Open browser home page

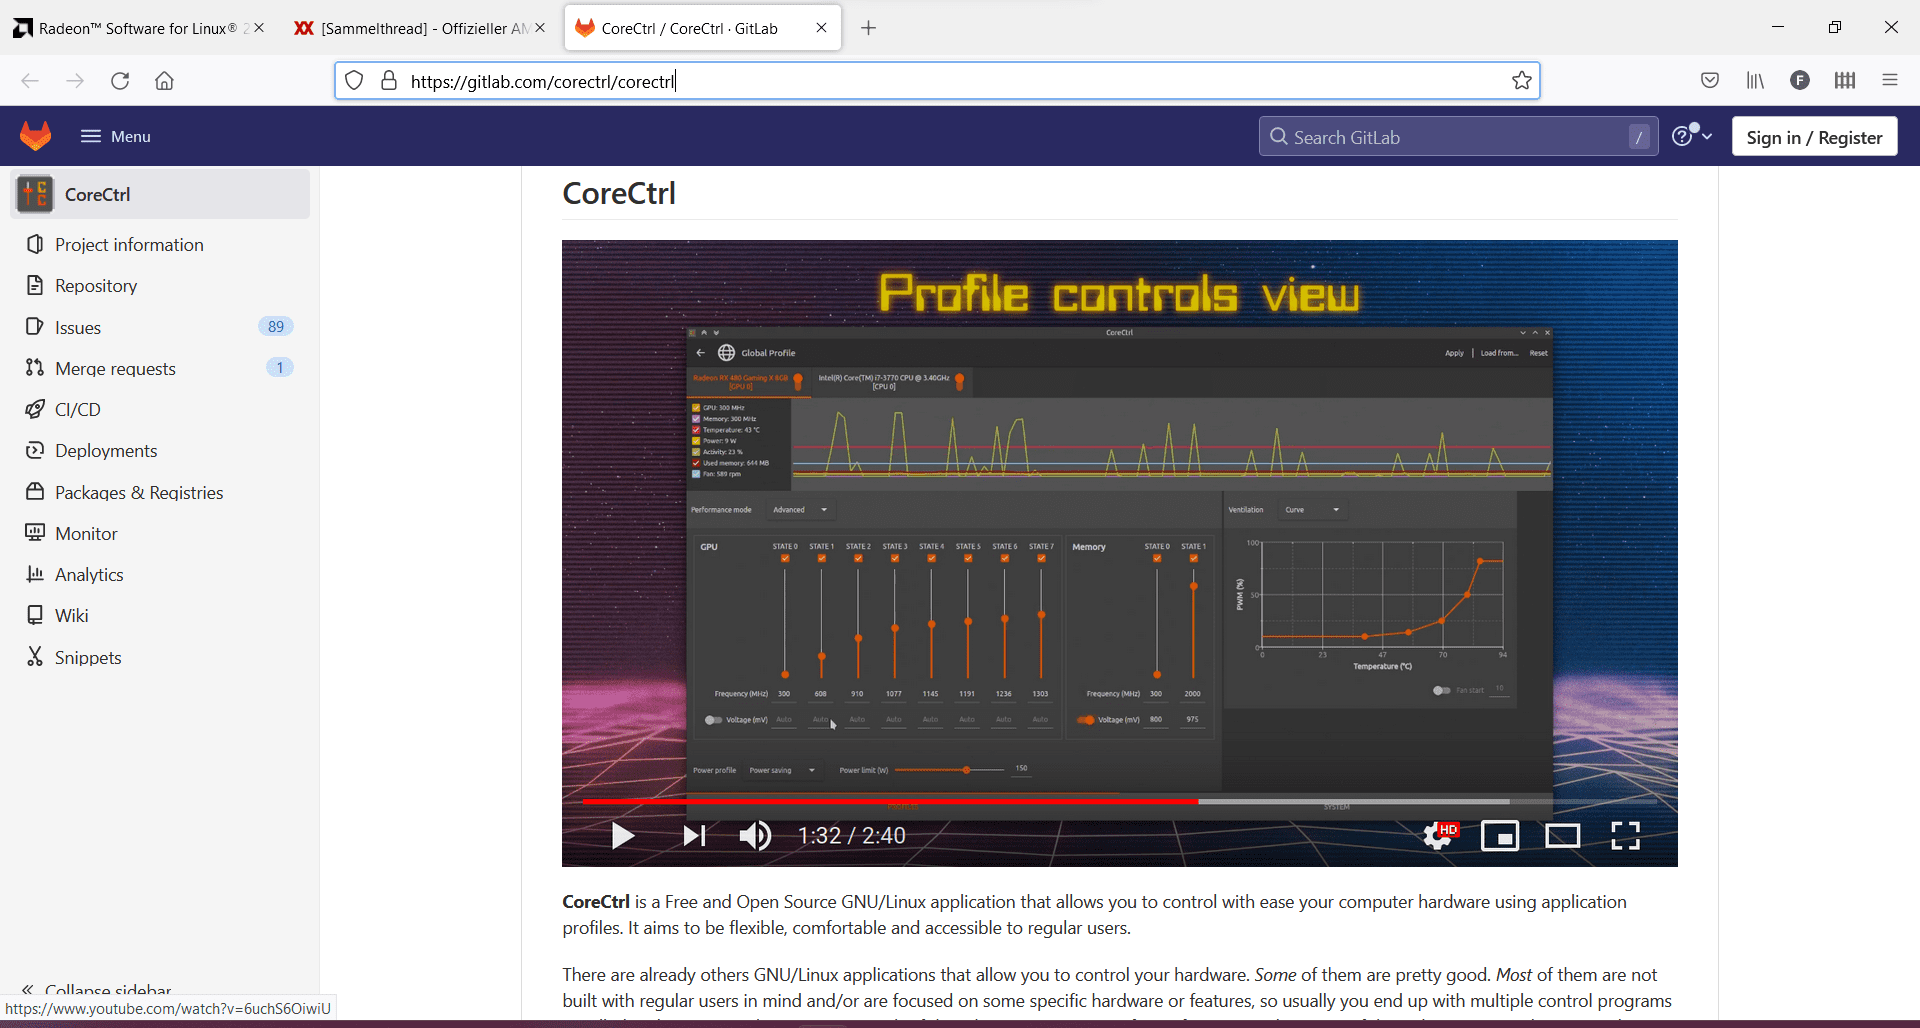(x=164, y=81)
